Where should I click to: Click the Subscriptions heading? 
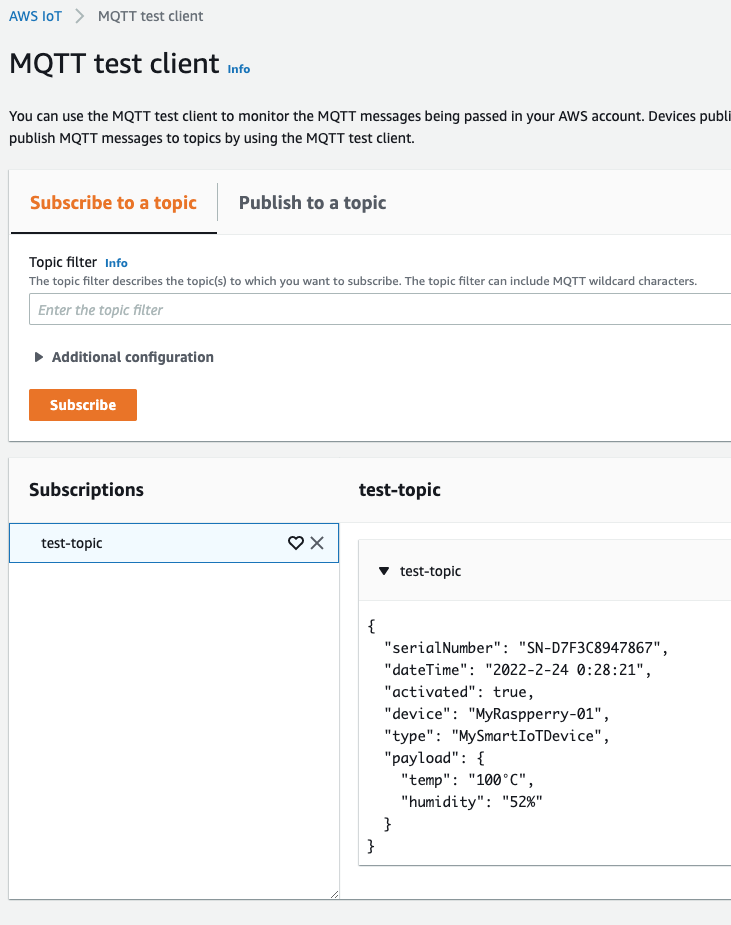[86, 490]
